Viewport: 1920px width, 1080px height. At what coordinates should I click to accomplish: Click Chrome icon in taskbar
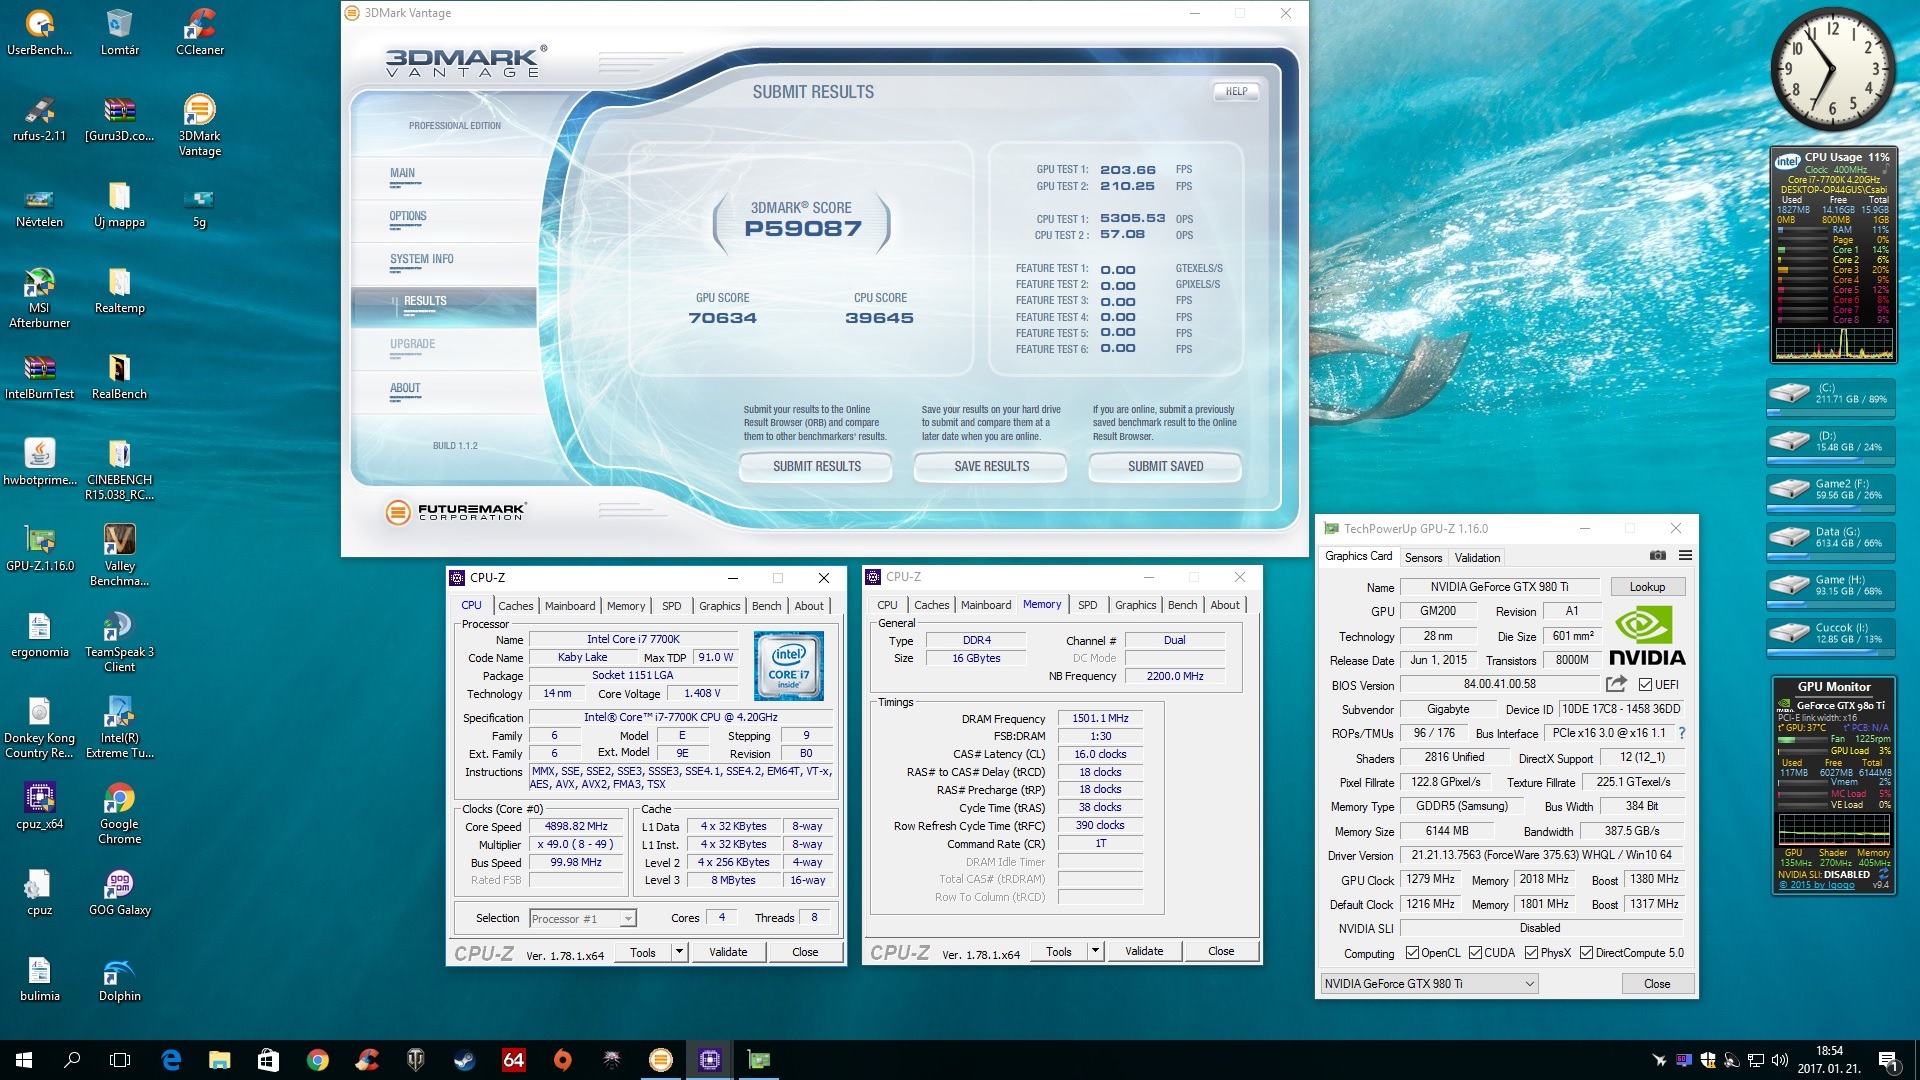click(318, 1060)
